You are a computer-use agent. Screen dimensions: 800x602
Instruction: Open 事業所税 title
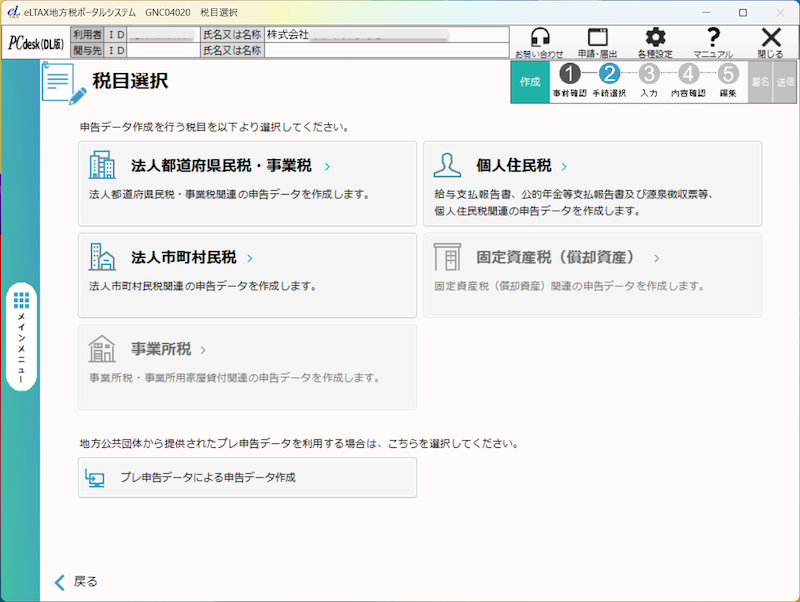[x=161, y=349]
